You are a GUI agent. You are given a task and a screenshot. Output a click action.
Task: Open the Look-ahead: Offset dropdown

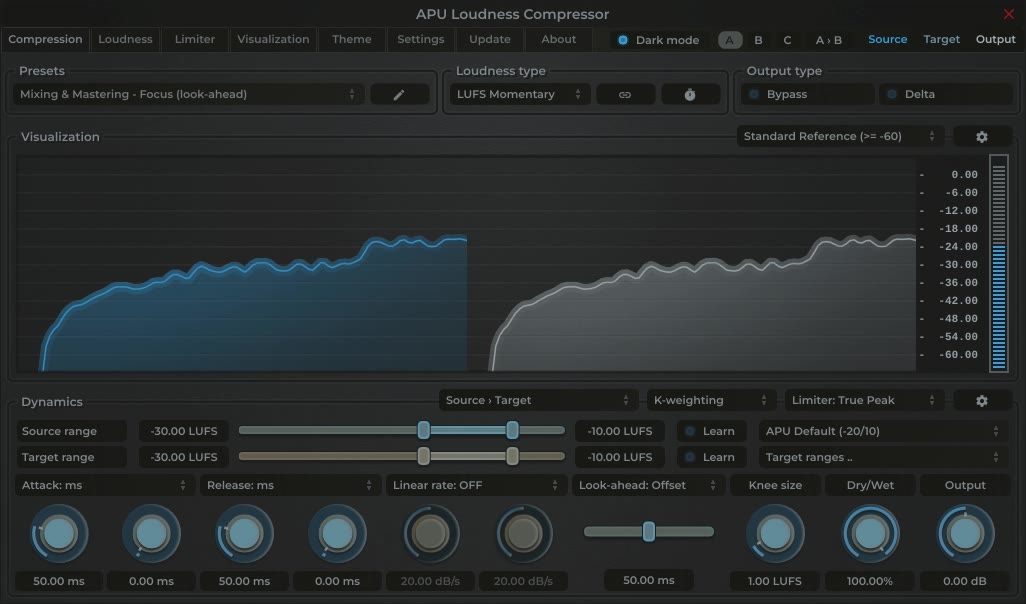648,486
